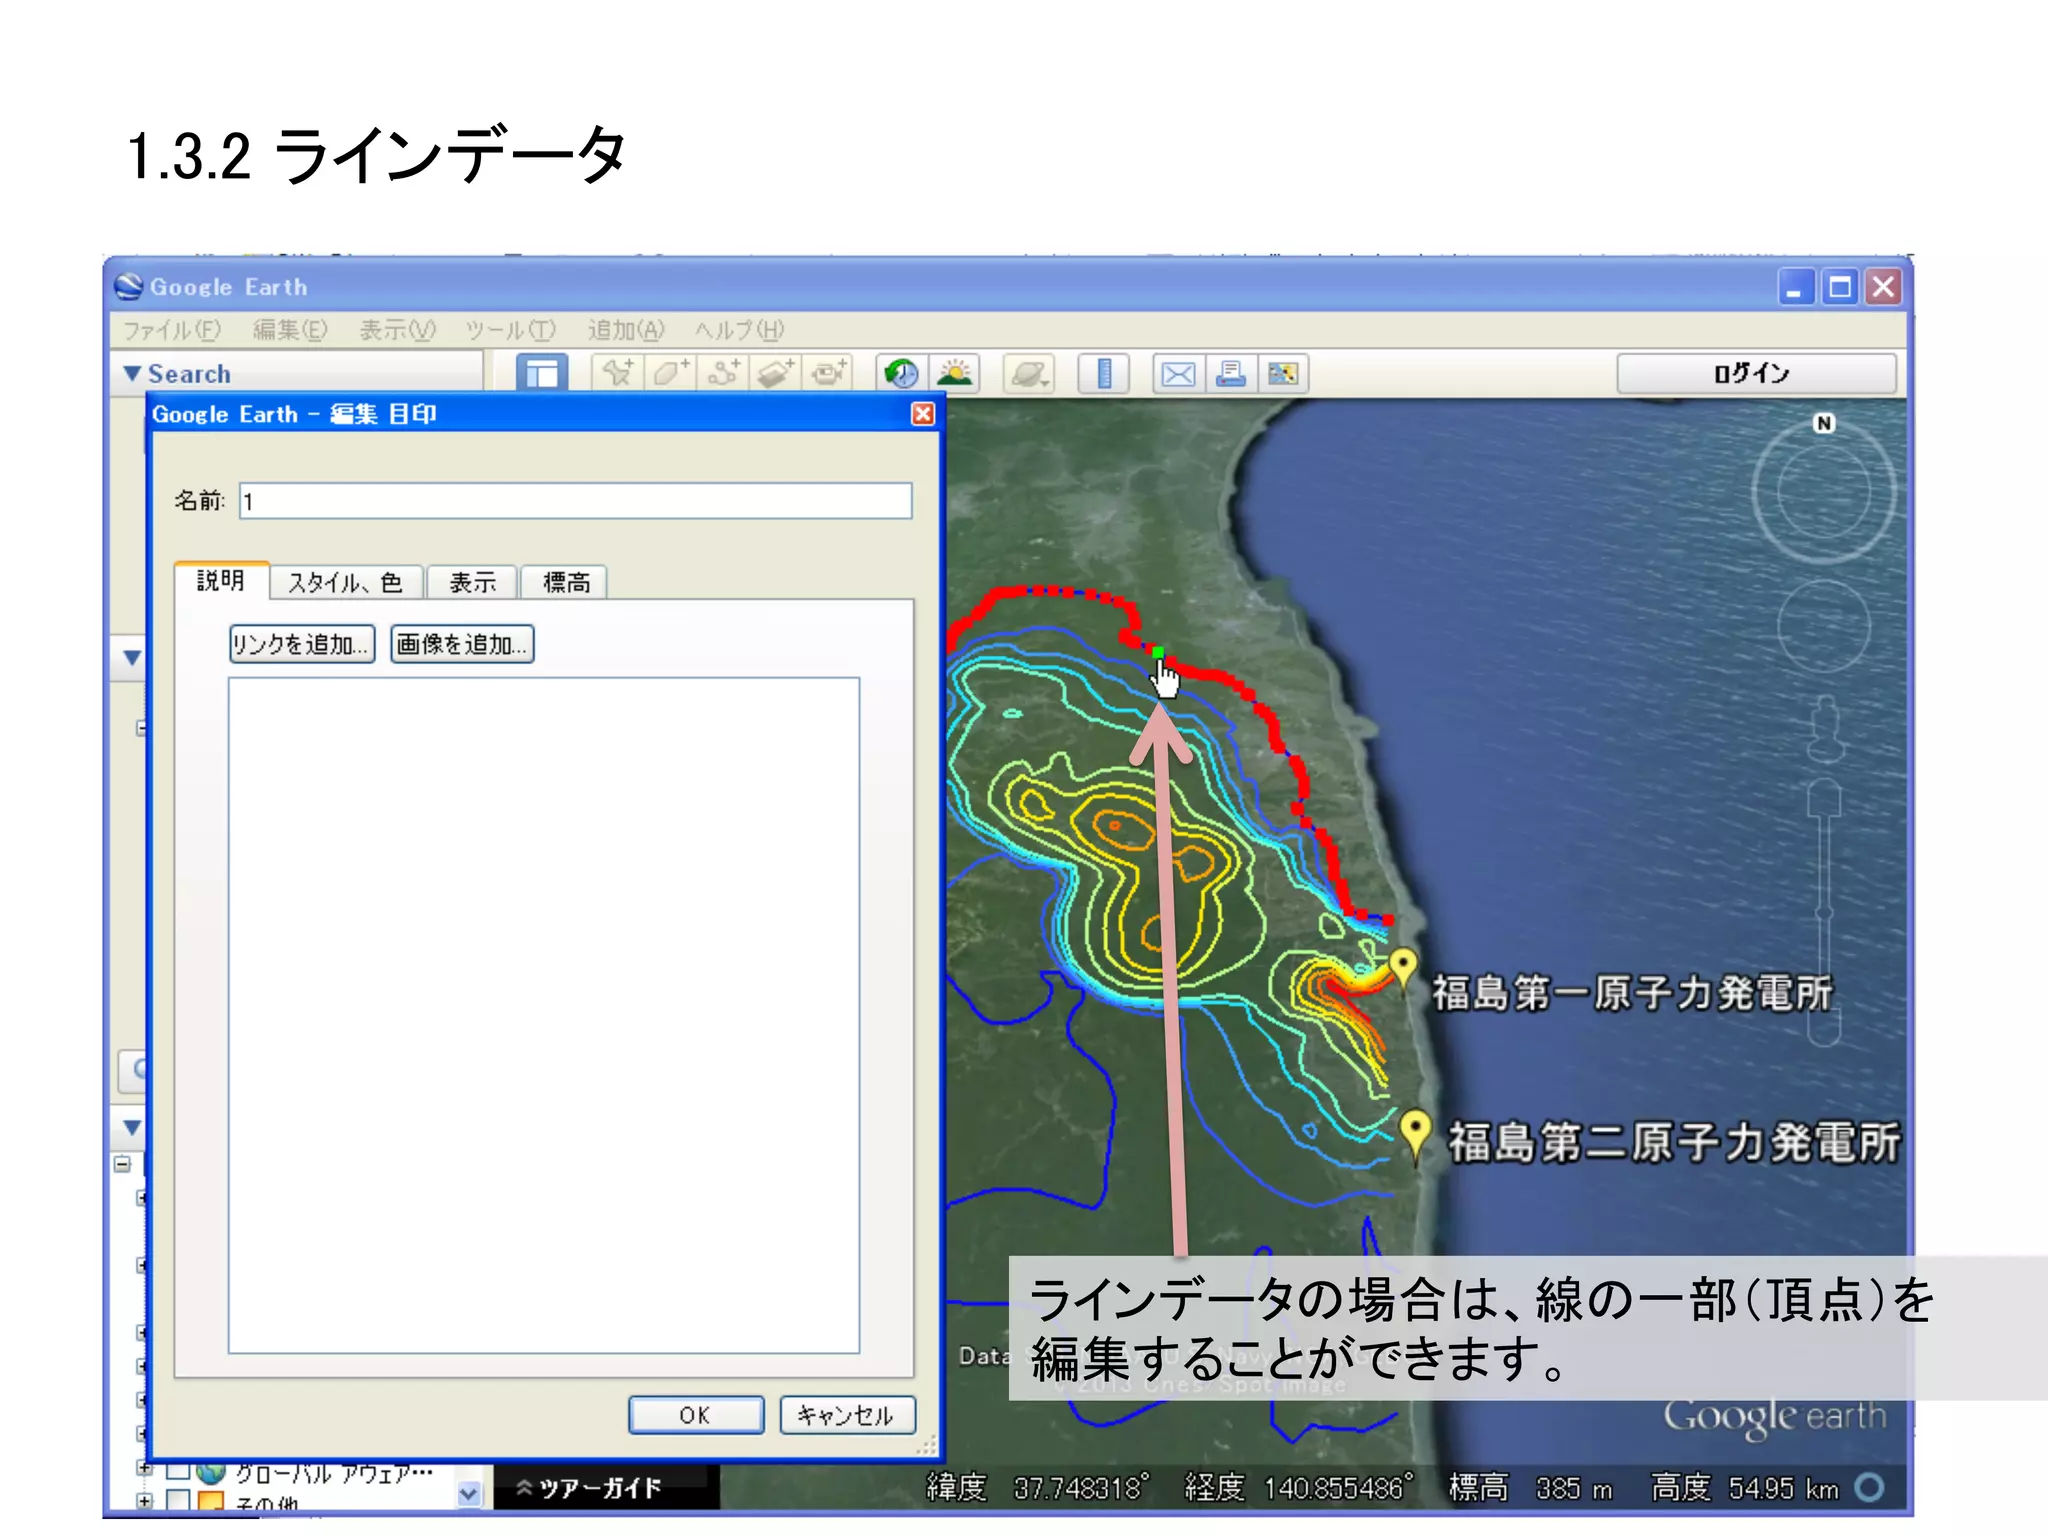This screenshot has height=1536, width=2048.
Task: Switch to the 標高 tab
Action: point(565,583)
